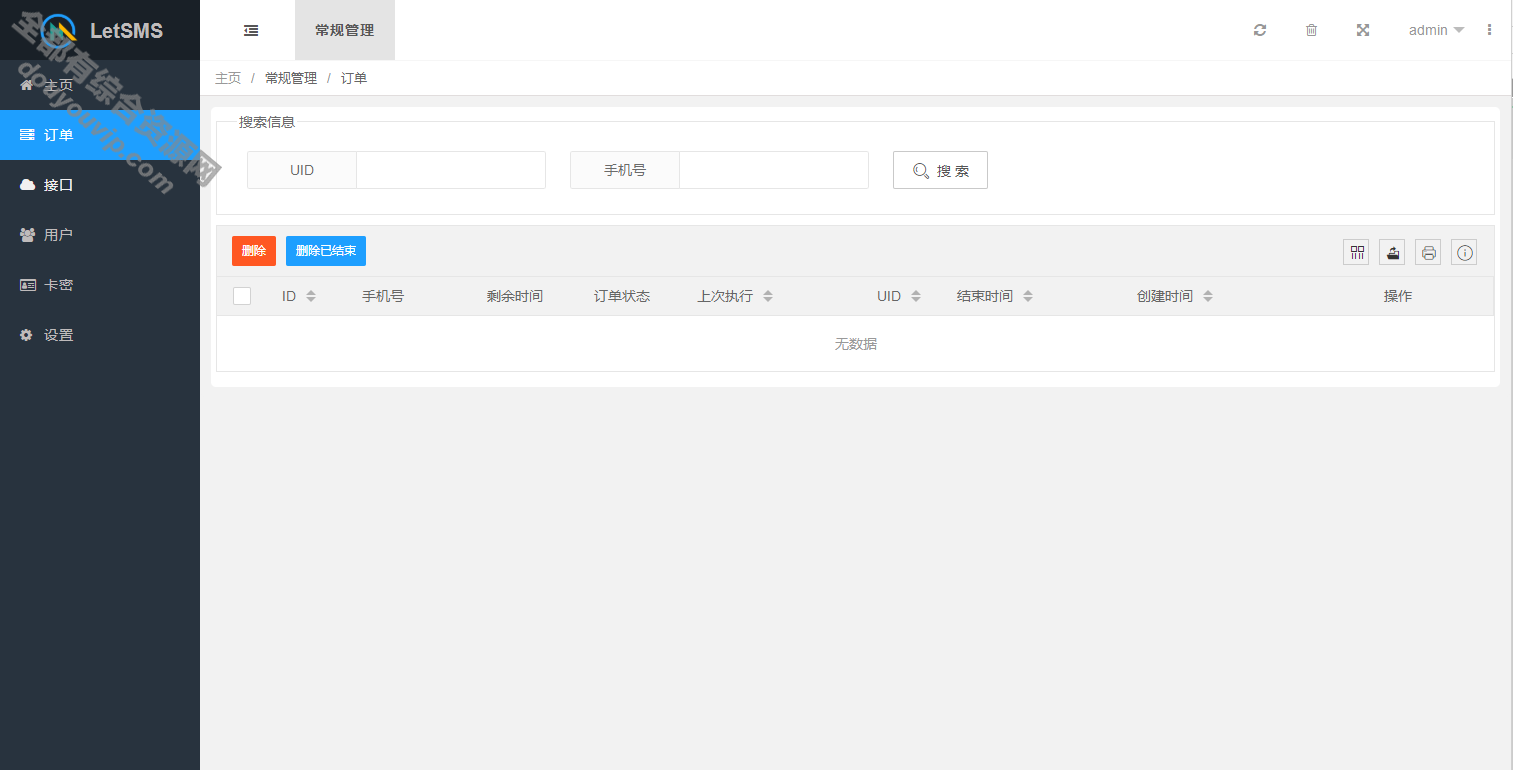Image resolution: width=1513 pixels, height=770 pixels.
Task: Click the LetSMS logo
Action: click(x=101, y=31)
